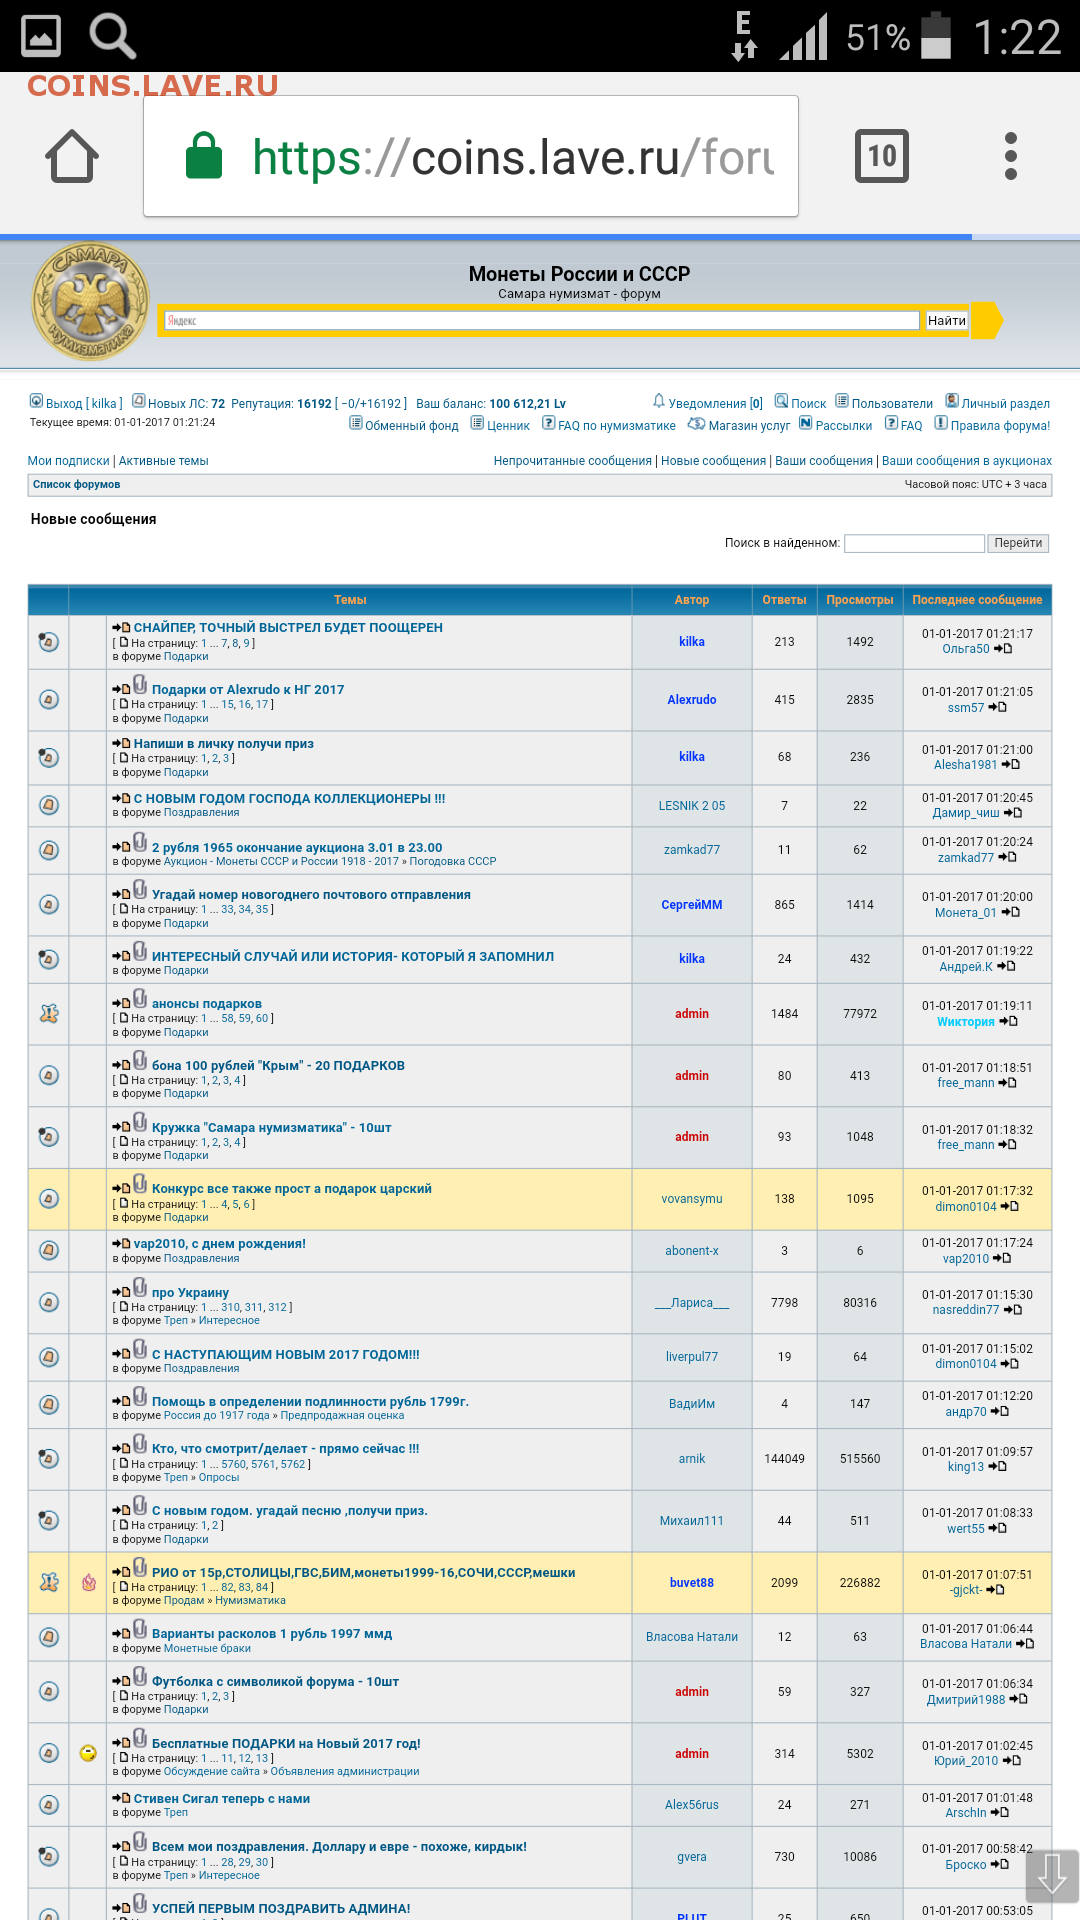Open author LESNIK 2 05 profile

point(692,806)
